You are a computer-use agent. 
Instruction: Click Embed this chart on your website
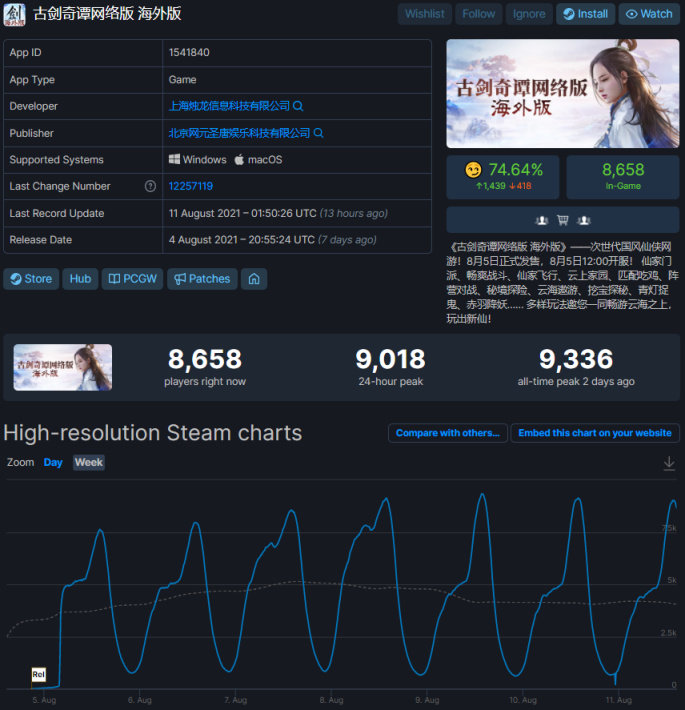pos(595,433)
